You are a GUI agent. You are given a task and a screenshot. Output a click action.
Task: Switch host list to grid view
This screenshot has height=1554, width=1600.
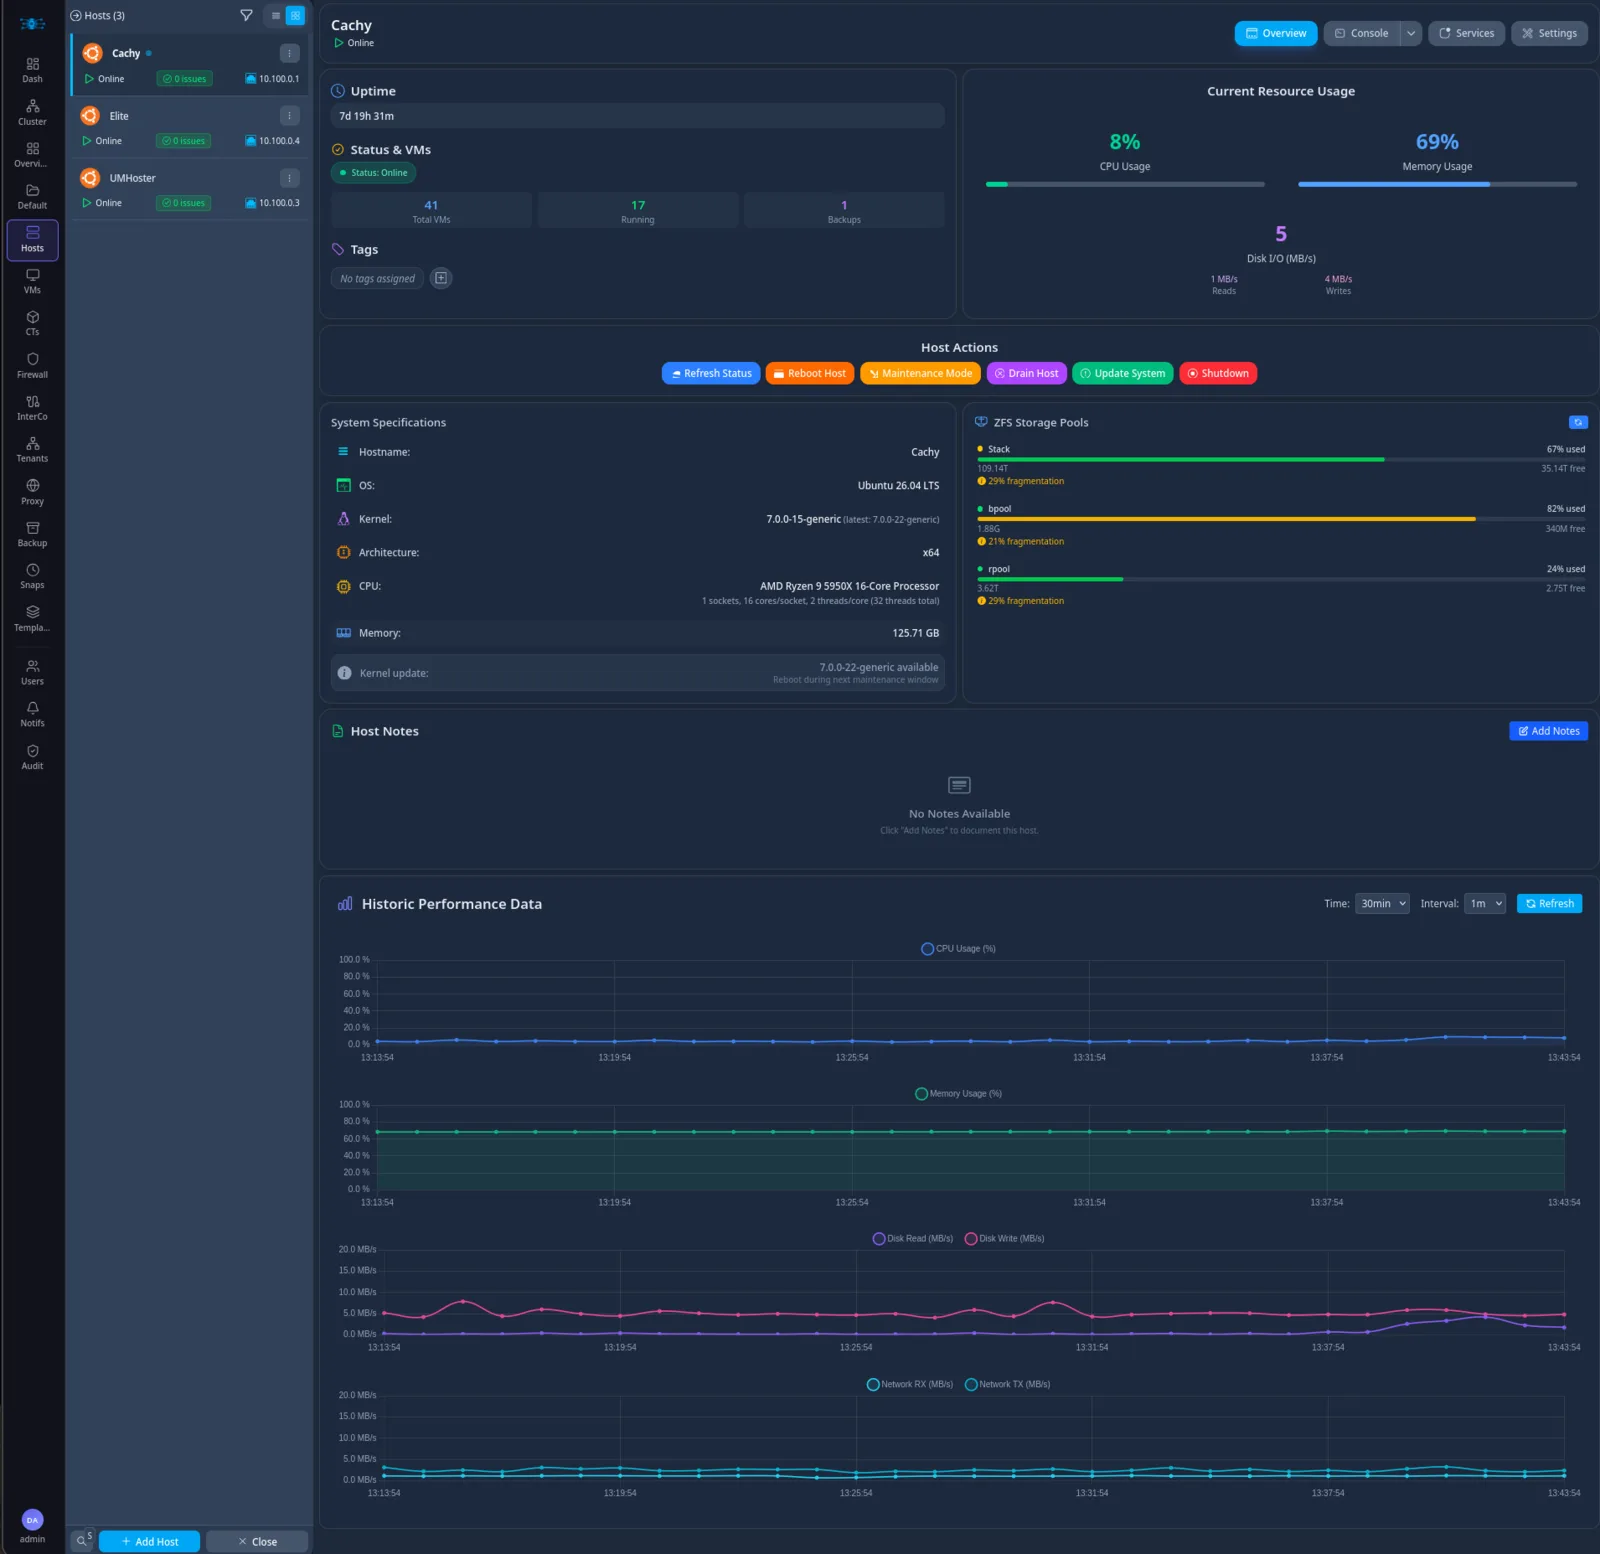[x=295, y=15]
